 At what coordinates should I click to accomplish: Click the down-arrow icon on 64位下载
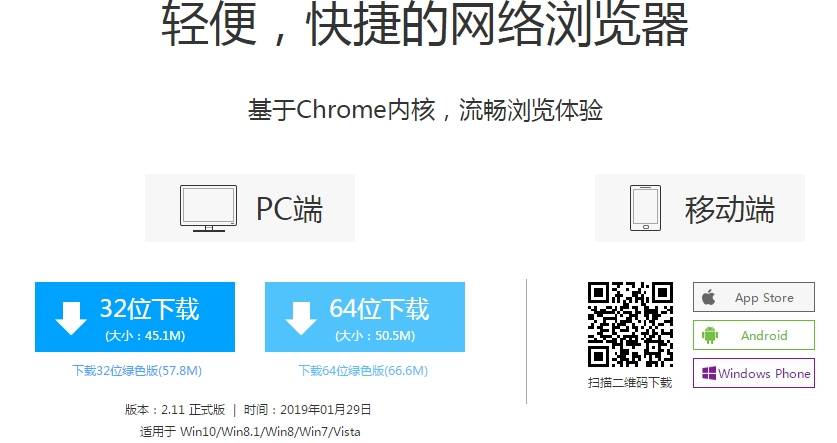(x=301, y=318)
